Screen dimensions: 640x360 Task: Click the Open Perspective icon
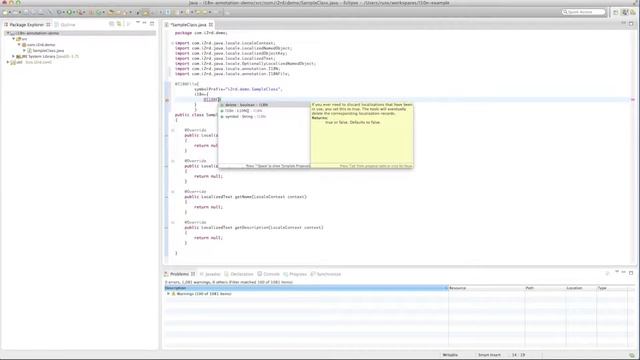pos(616,12)
